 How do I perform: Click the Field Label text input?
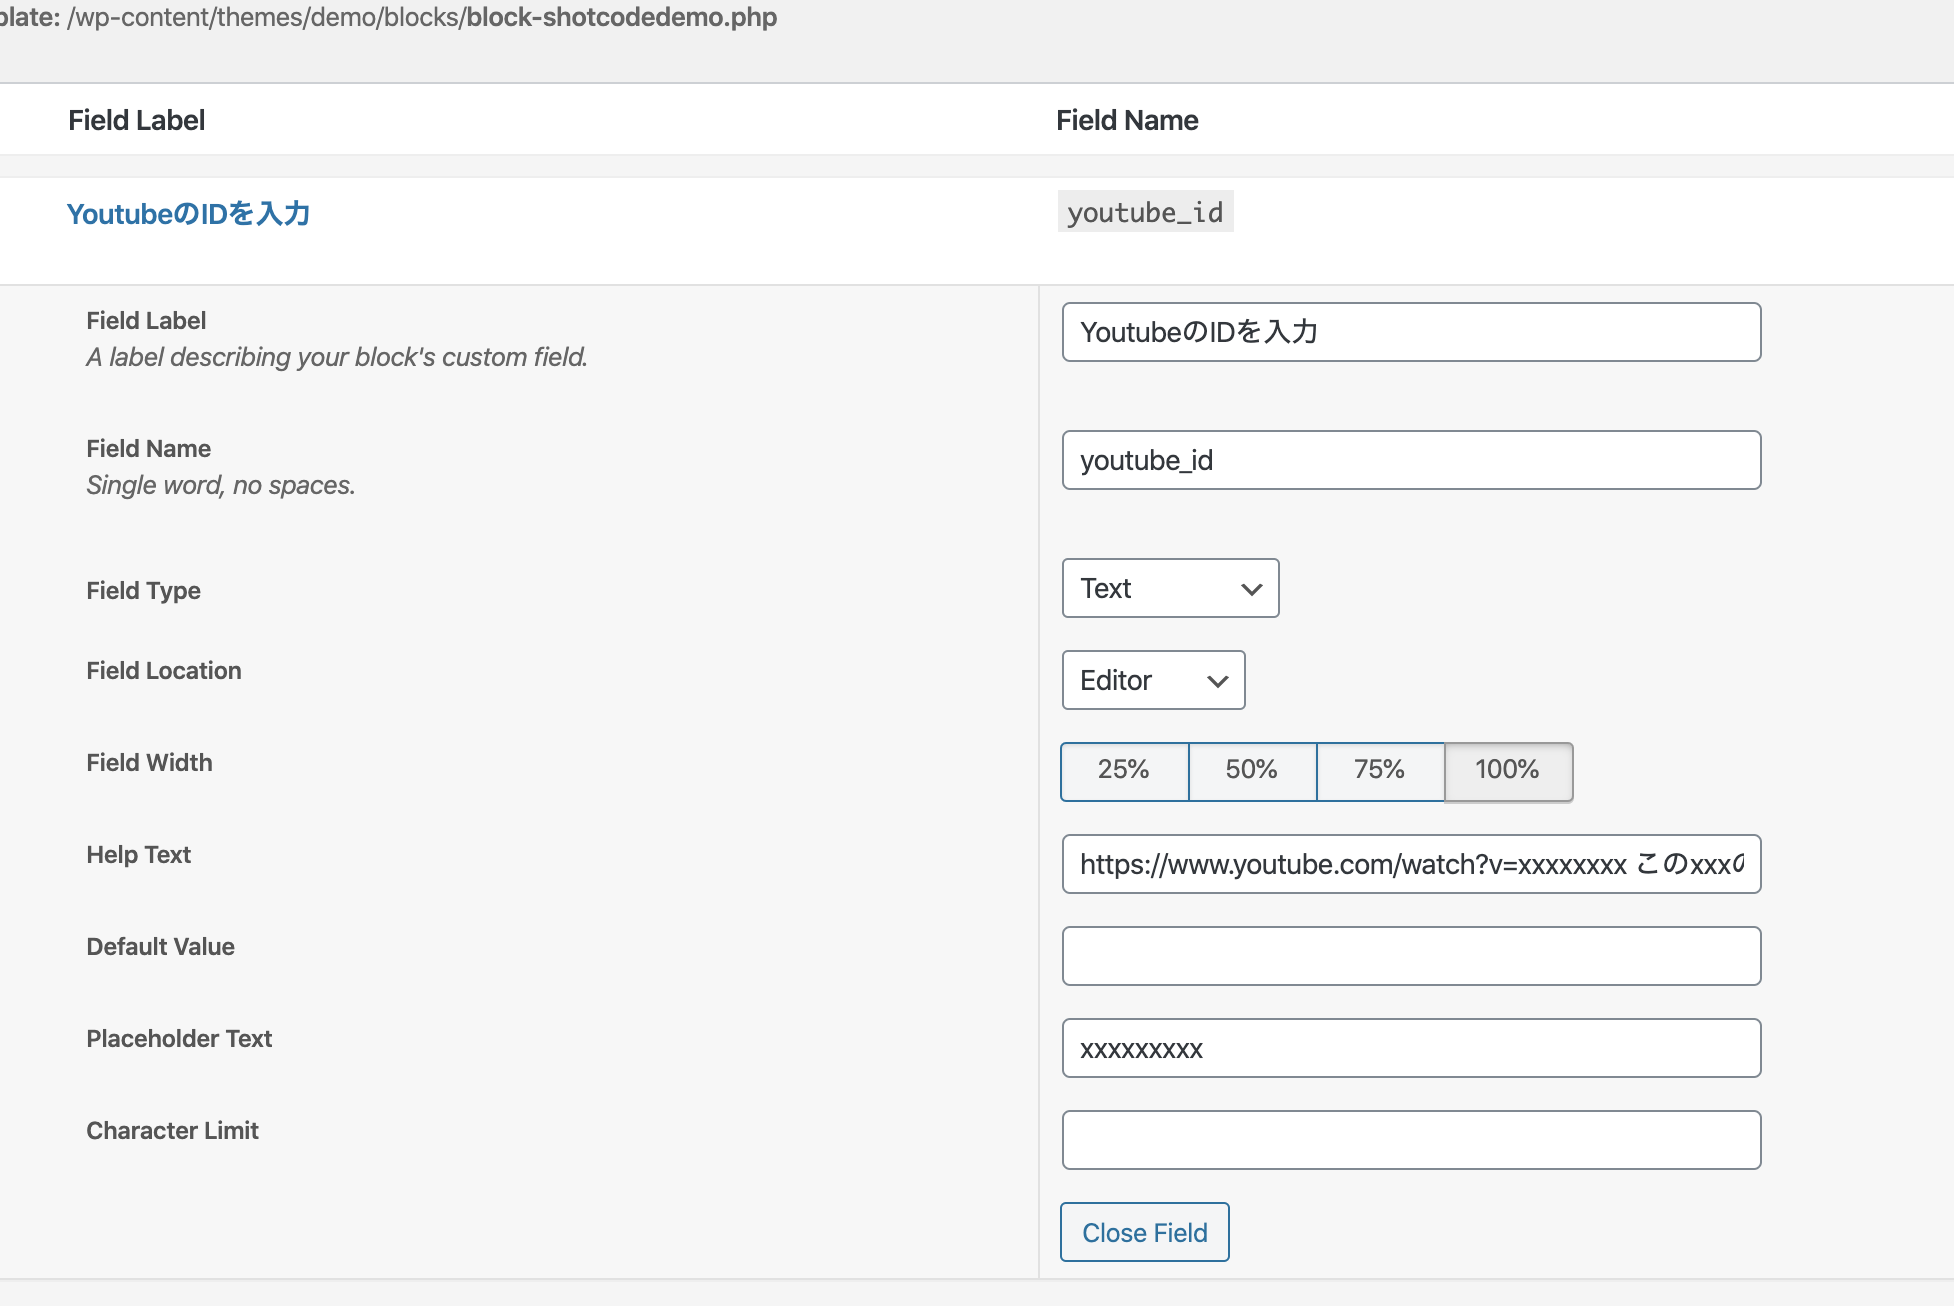click(x=1411, y=332)
